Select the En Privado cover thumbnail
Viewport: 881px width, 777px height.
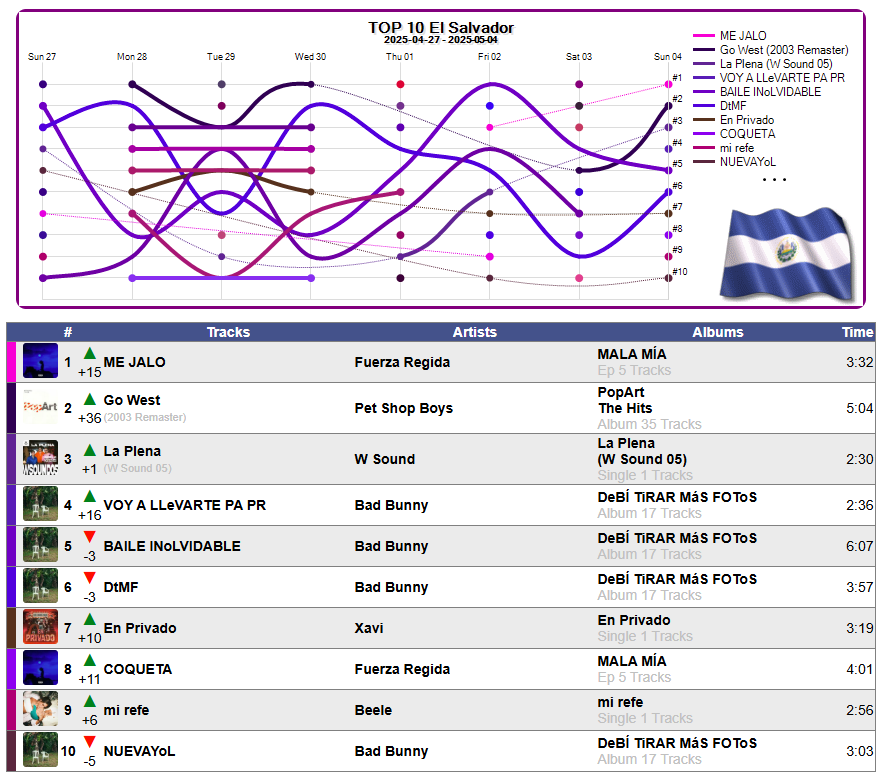coord(40,627)
